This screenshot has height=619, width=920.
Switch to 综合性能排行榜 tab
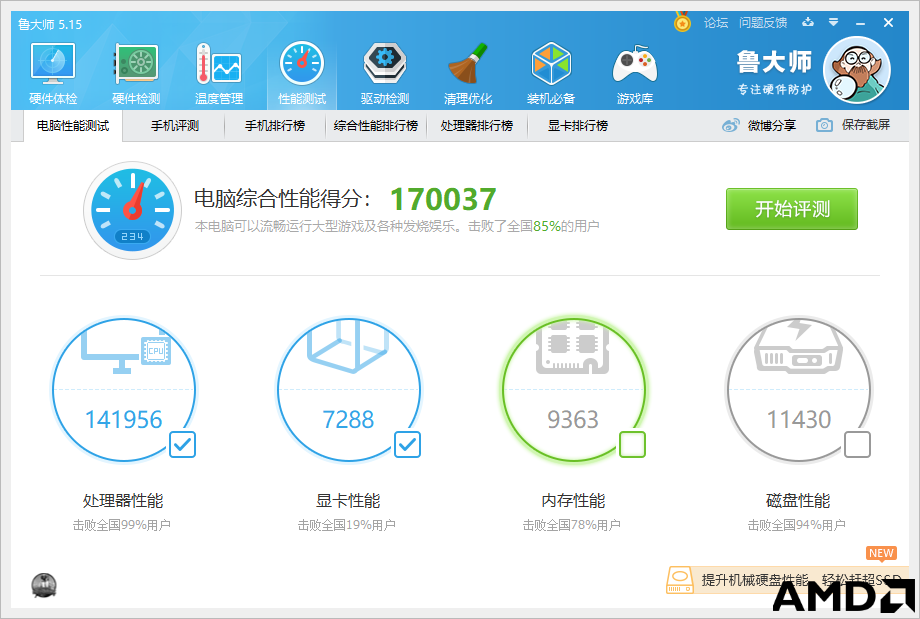[376, 126]
